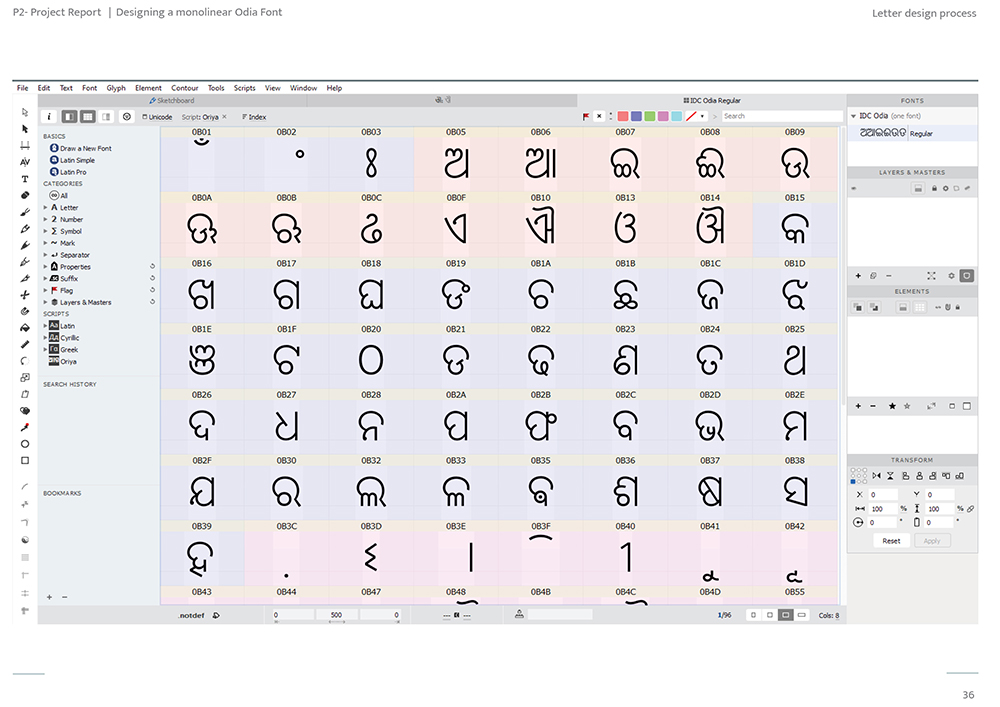Select the Brush tool
Image resolution: width=1000 pixels, height=707 pixels.
(x=25, y=212)
